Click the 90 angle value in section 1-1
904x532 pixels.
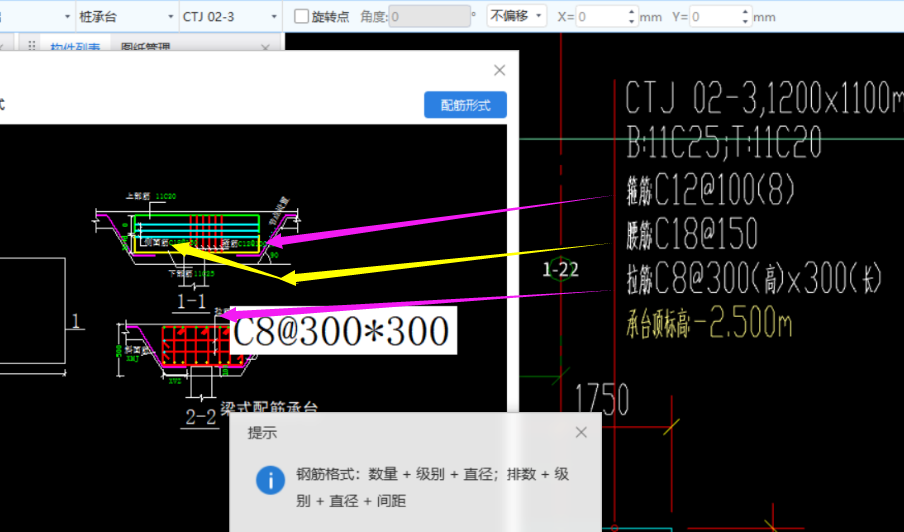274,255
